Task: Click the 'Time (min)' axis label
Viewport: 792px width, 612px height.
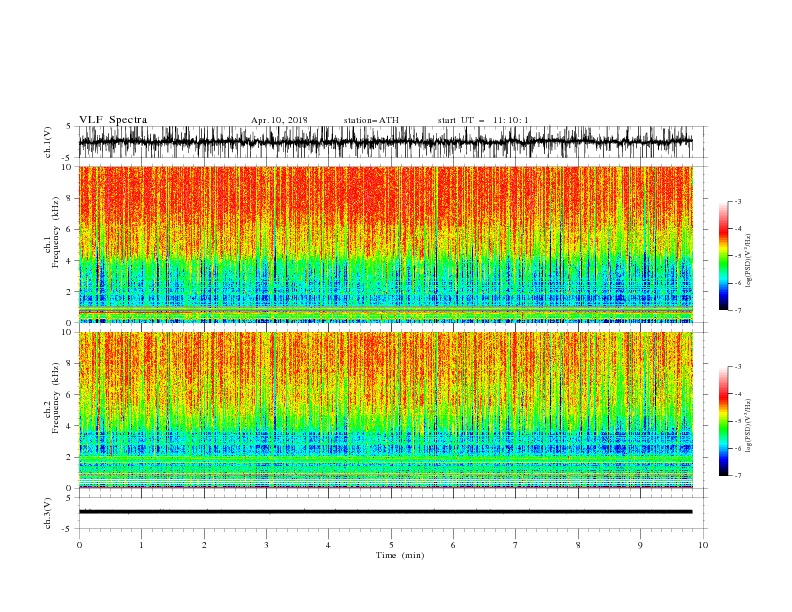Action: click(400, 555)
